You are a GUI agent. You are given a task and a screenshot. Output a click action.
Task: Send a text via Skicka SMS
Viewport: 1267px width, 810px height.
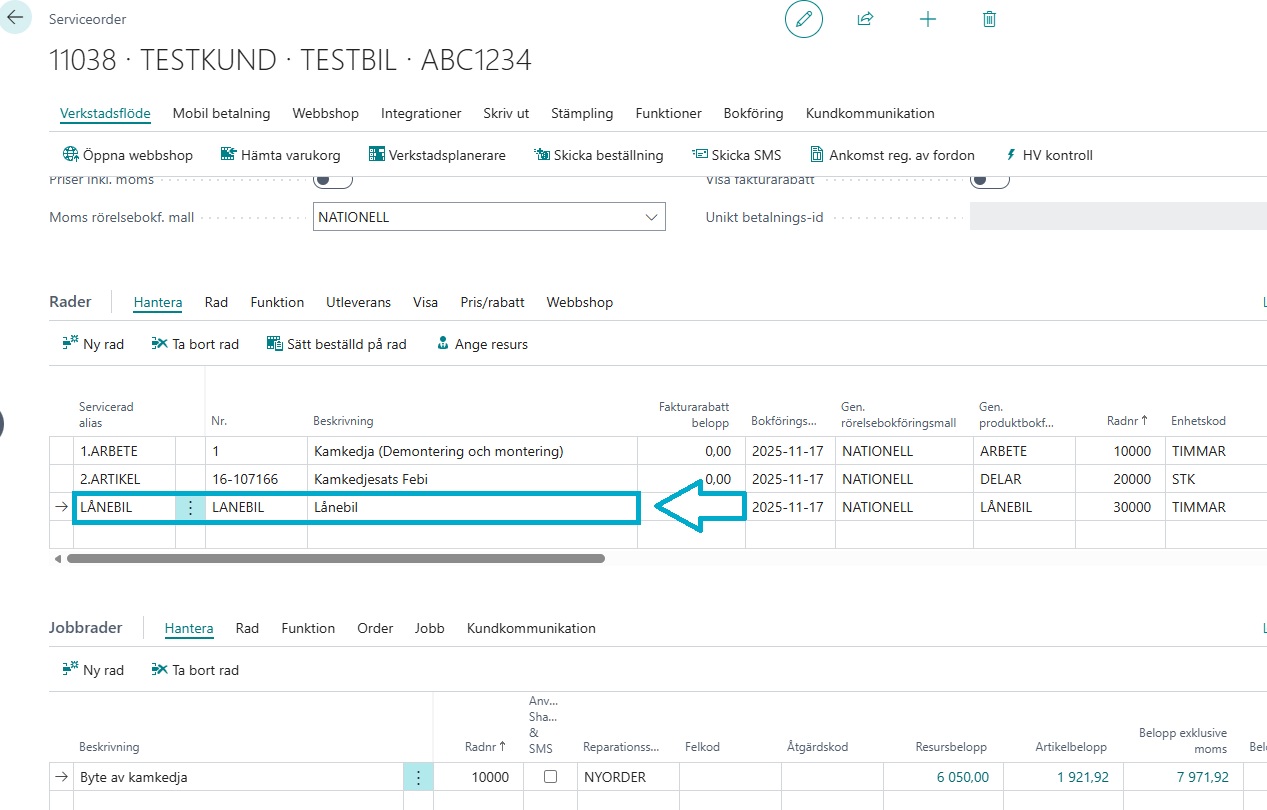(736, 155)
